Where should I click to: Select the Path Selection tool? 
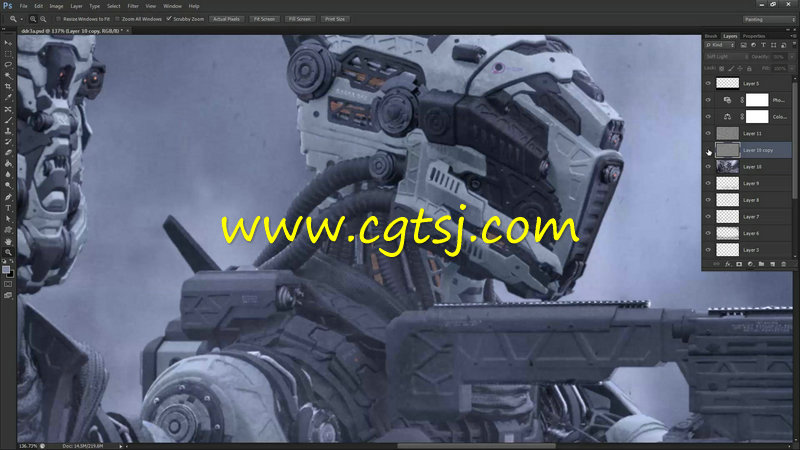[x=8, y=219]
